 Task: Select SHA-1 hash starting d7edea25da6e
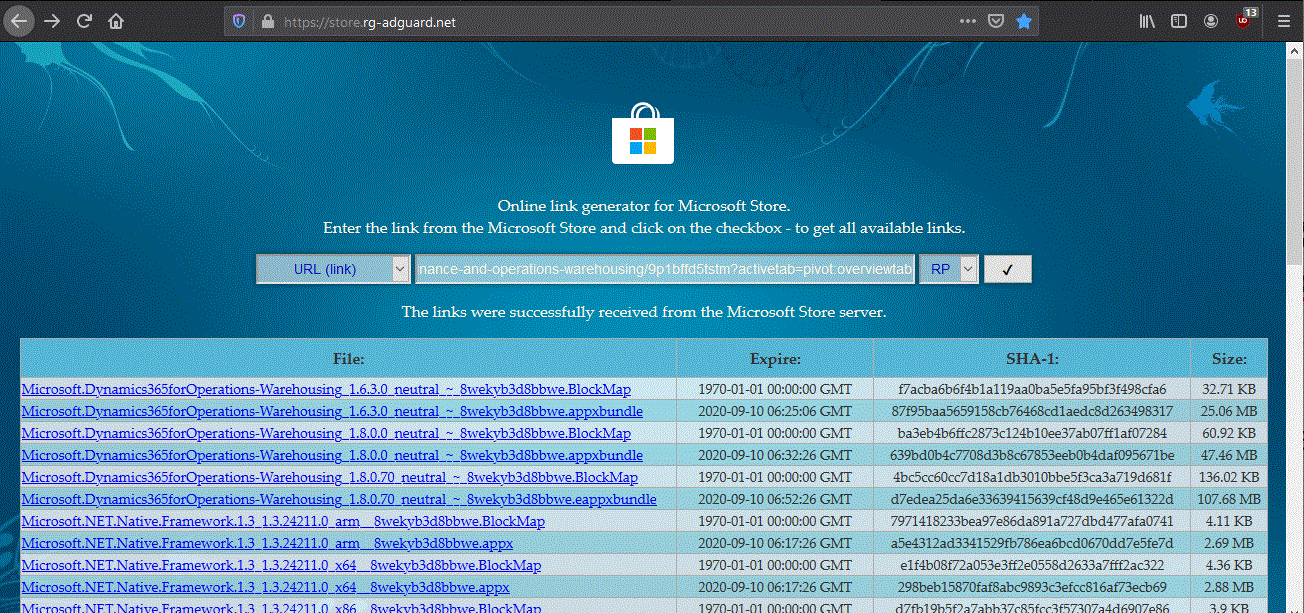(x=1032, y=499)
